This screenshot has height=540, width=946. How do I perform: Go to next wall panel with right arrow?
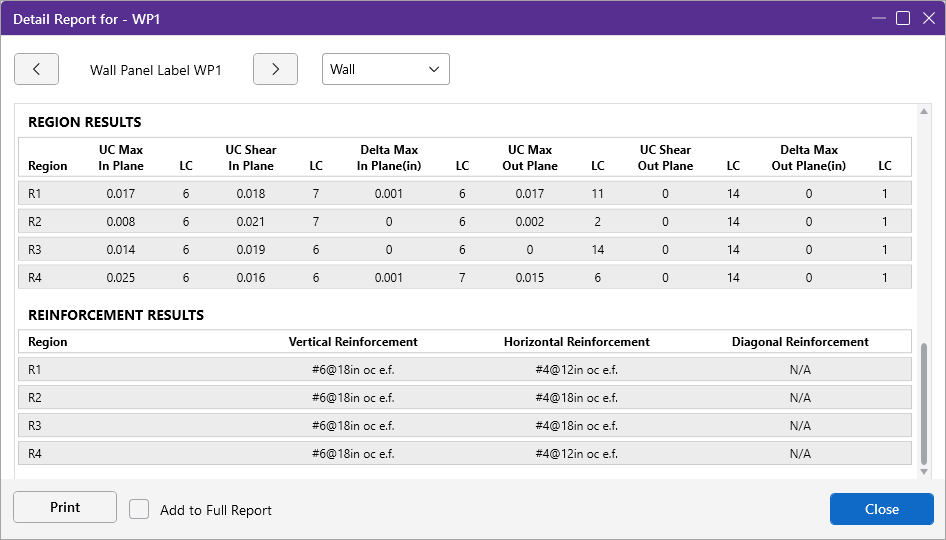click(275, 70)
